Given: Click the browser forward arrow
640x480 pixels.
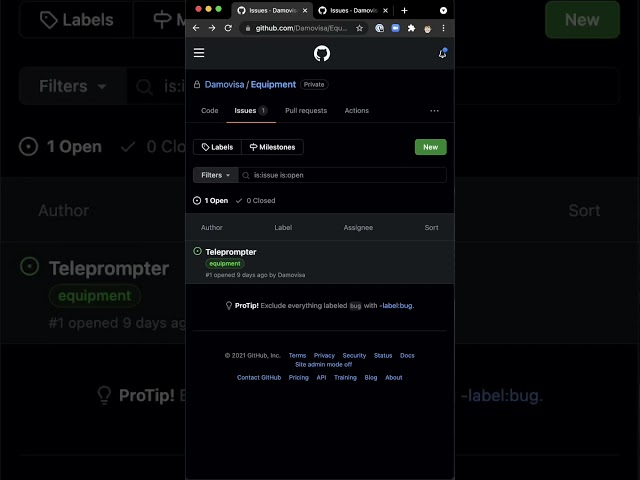Looking at the screenshot, I should click(x=212, y=28).
